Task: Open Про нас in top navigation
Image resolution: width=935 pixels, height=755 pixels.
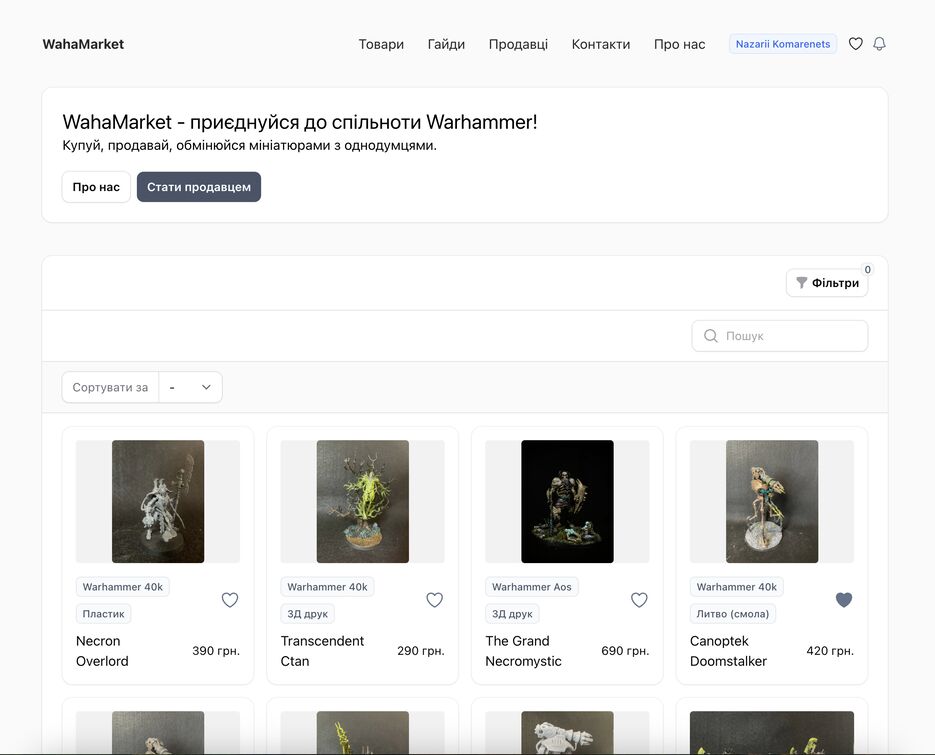Action: [679, 44]
